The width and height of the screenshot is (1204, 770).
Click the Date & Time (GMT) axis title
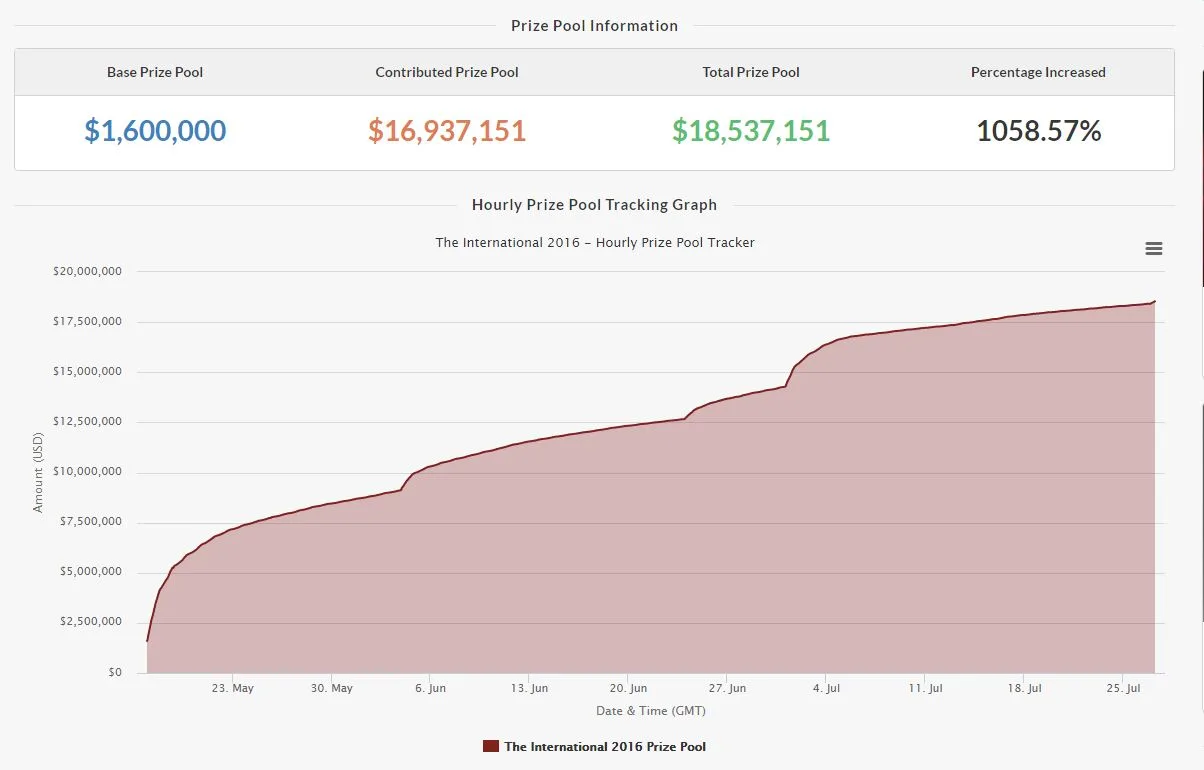click(x=651, y=711)
